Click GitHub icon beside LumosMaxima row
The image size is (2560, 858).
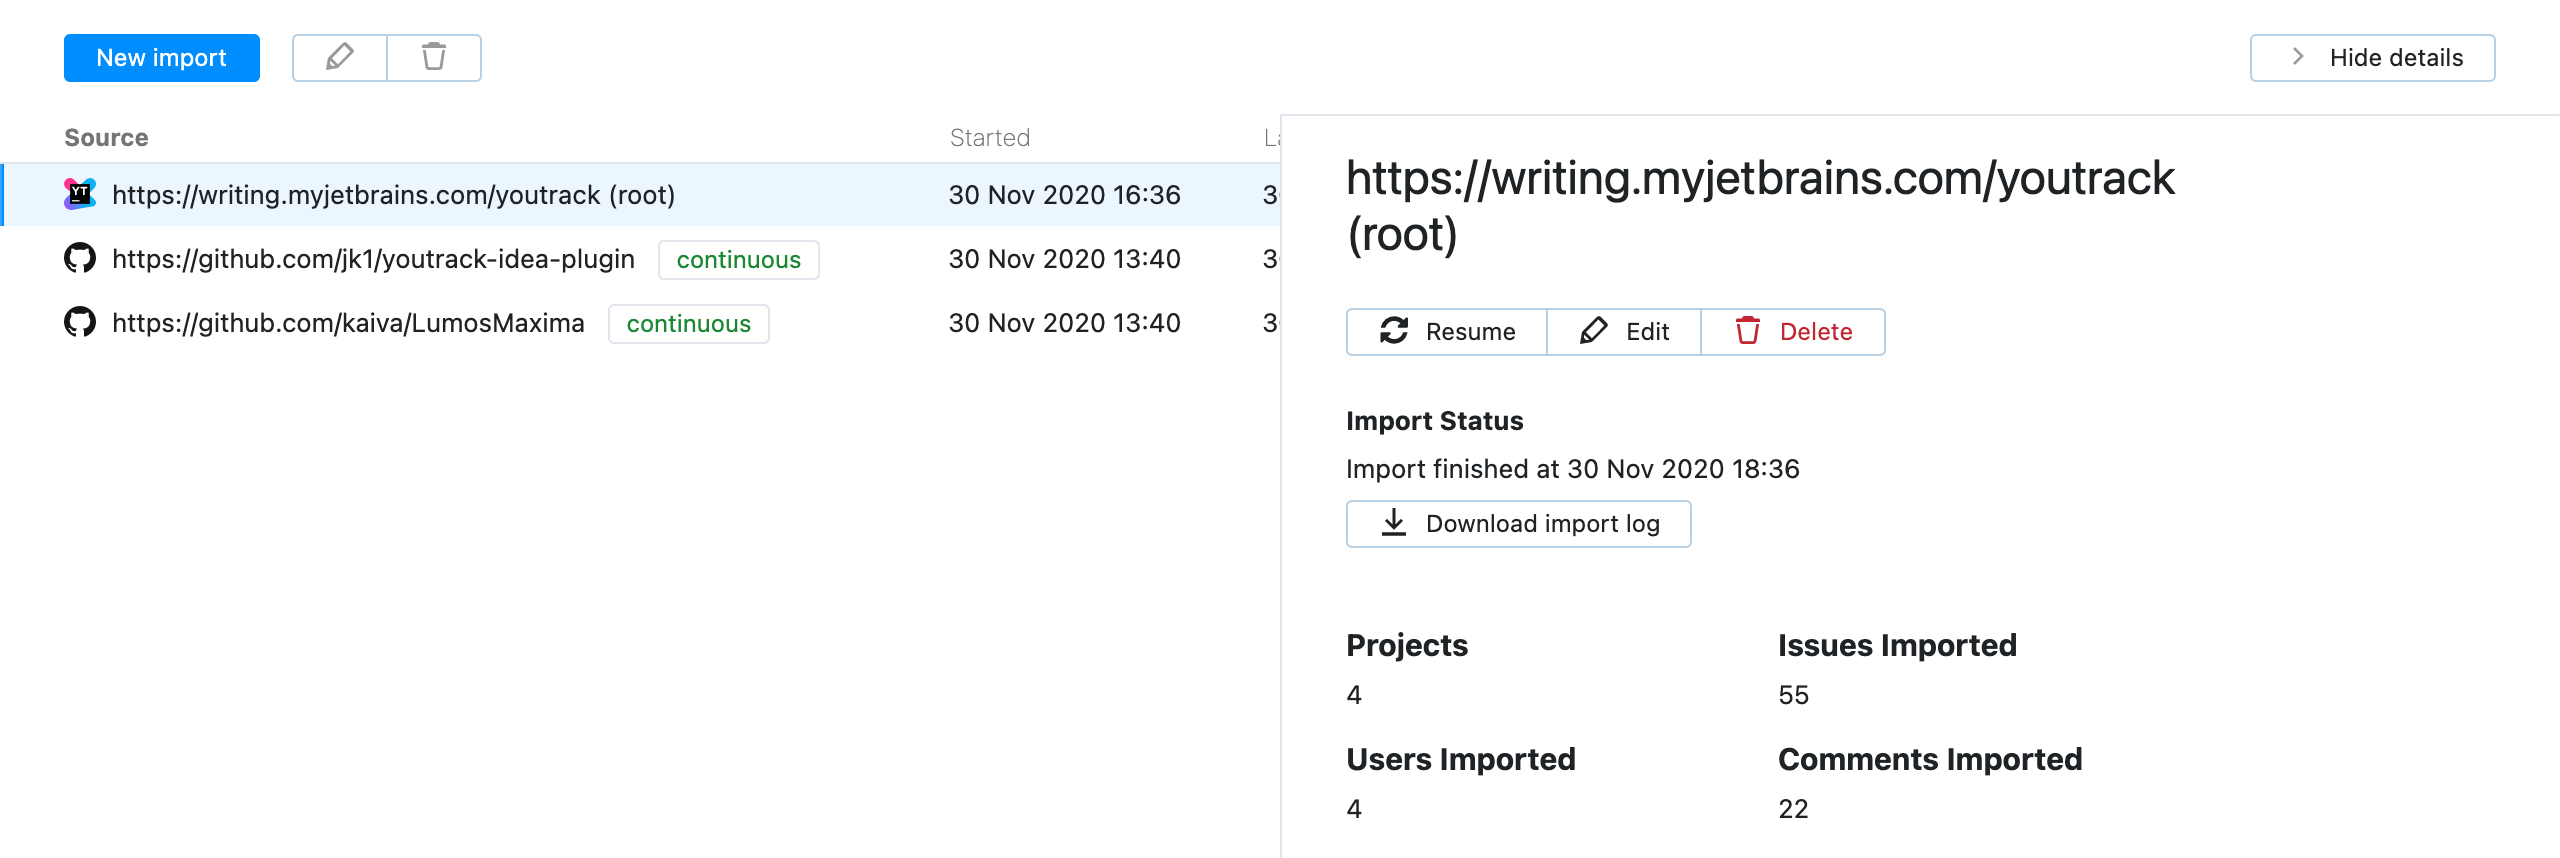coord(80,322)
